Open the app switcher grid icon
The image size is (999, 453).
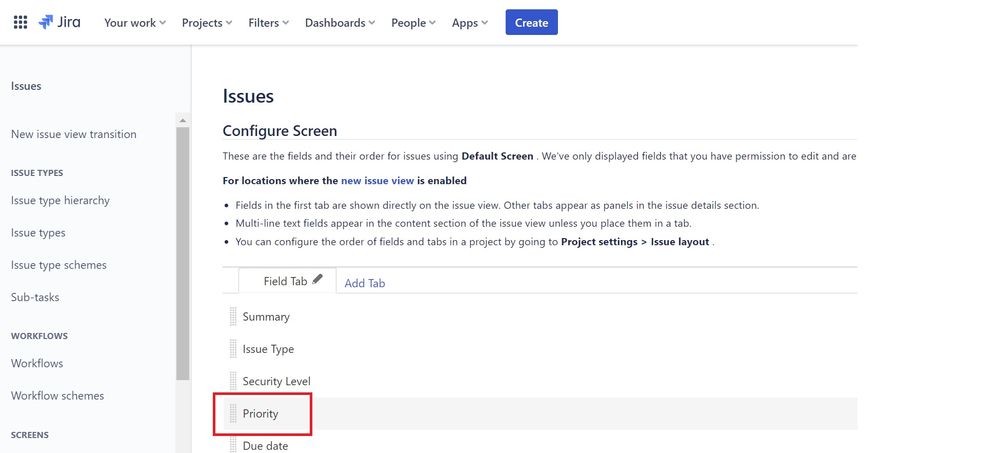point(20,22)
